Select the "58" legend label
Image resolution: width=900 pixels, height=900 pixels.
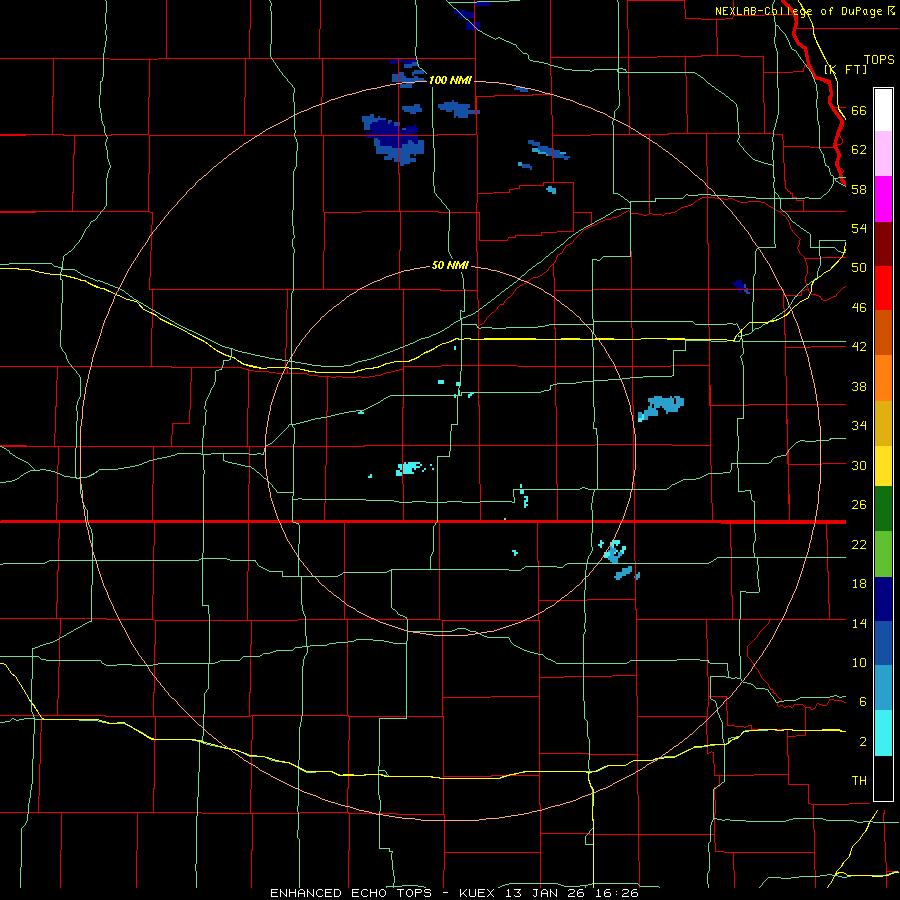pyautogui.click(x=859, y=189)
